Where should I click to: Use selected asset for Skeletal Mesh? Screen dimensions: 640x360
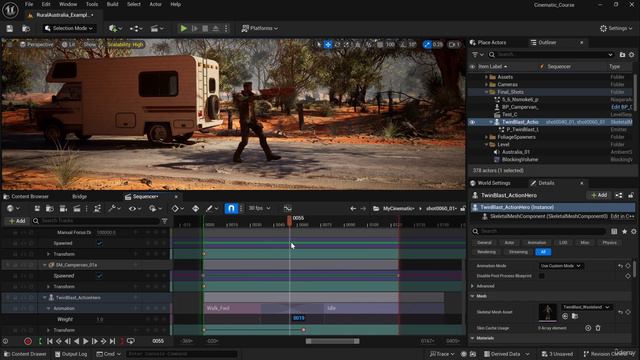tap(565, 316)
